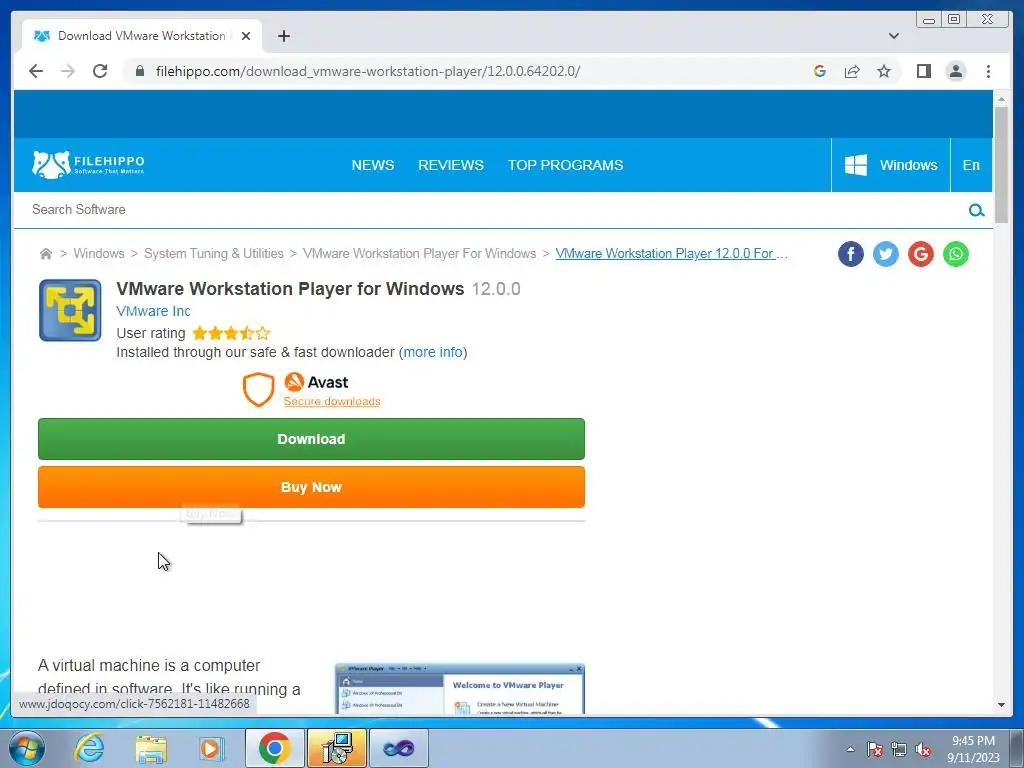
Task: Open System Tuning & Utilities breadcrumb
Action: (x=214, y=253)
